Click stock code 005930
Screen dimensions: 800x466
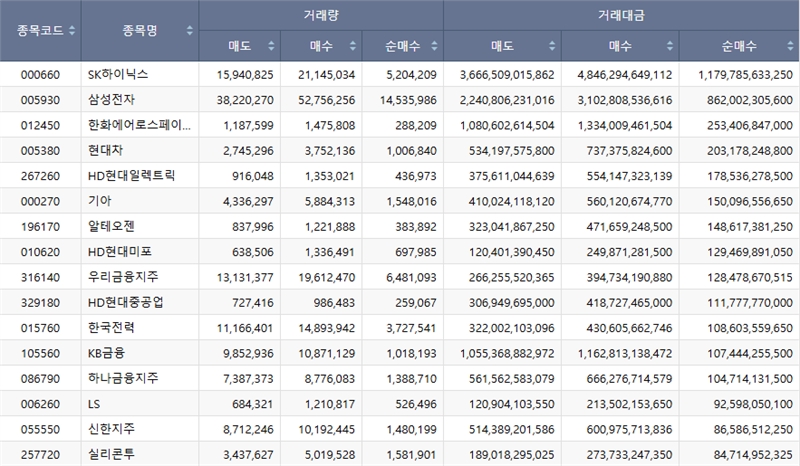40,100
